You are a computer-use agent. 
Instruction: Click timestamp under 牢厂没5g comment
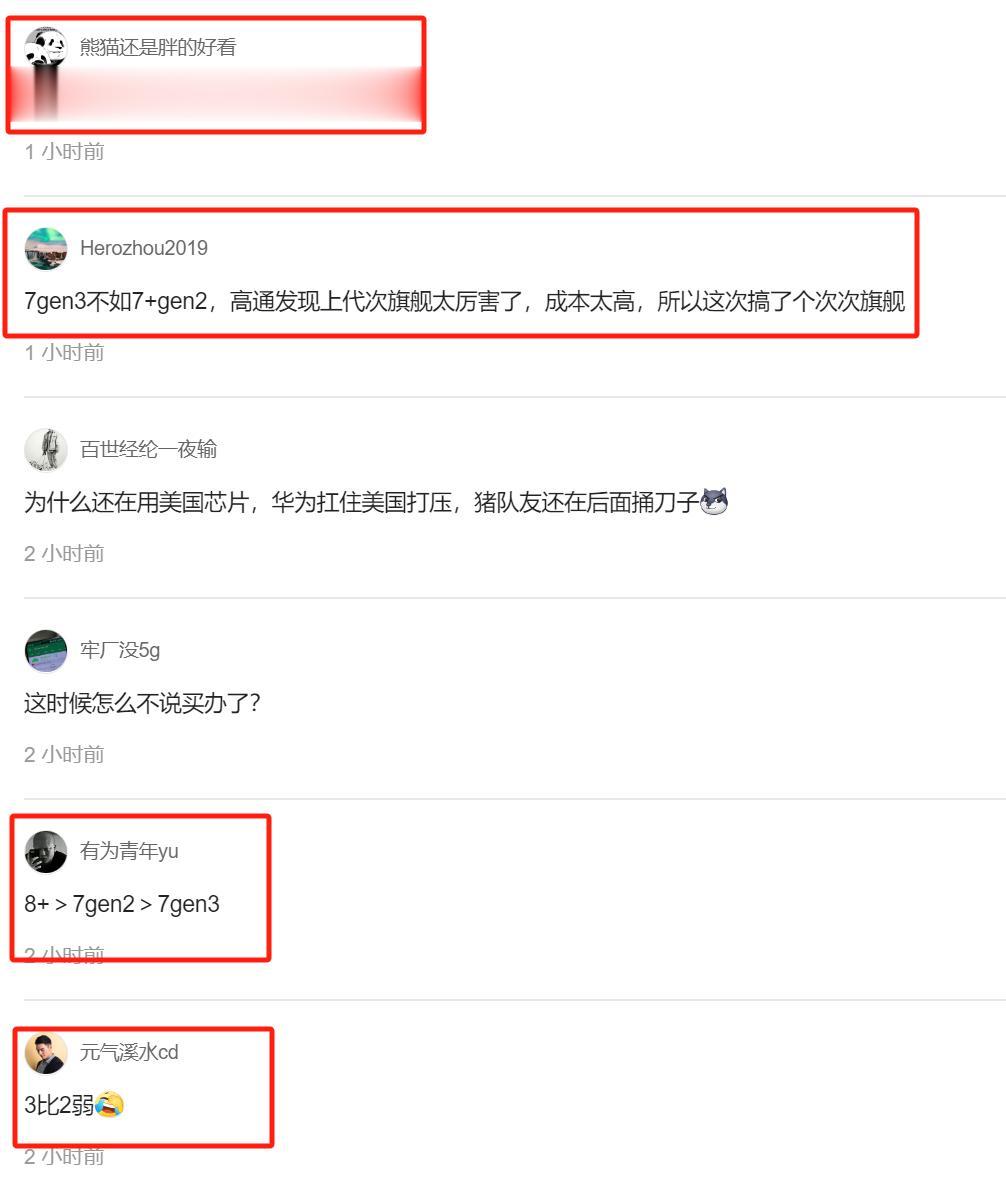64,754
